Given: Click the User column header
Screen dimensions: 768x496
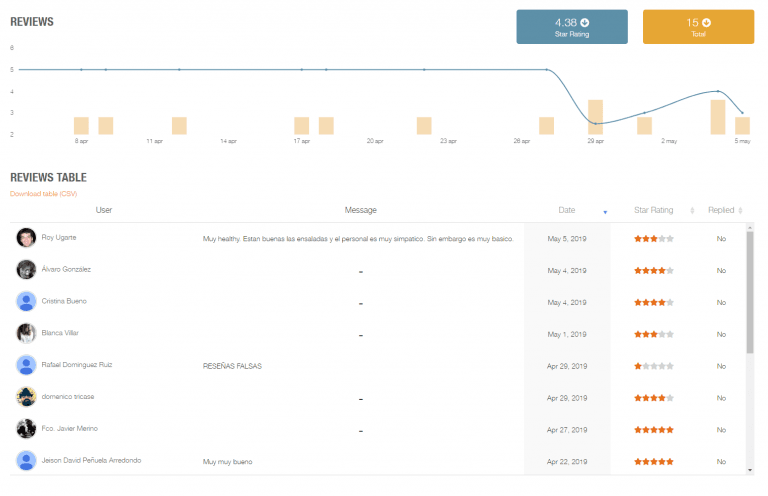Looking at the screenshot, I should (104, 210).
